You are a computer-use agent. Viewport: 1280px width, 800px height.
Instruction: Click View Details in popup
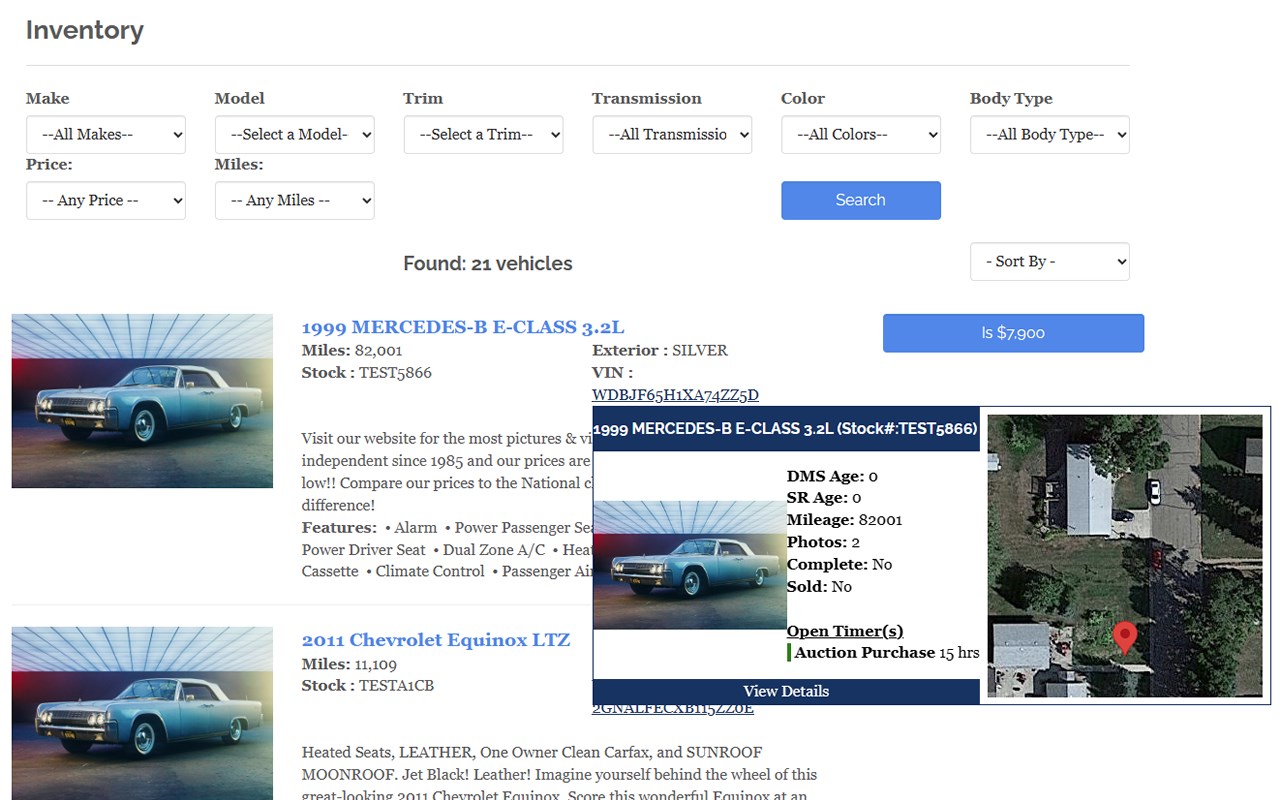(786, 691)
